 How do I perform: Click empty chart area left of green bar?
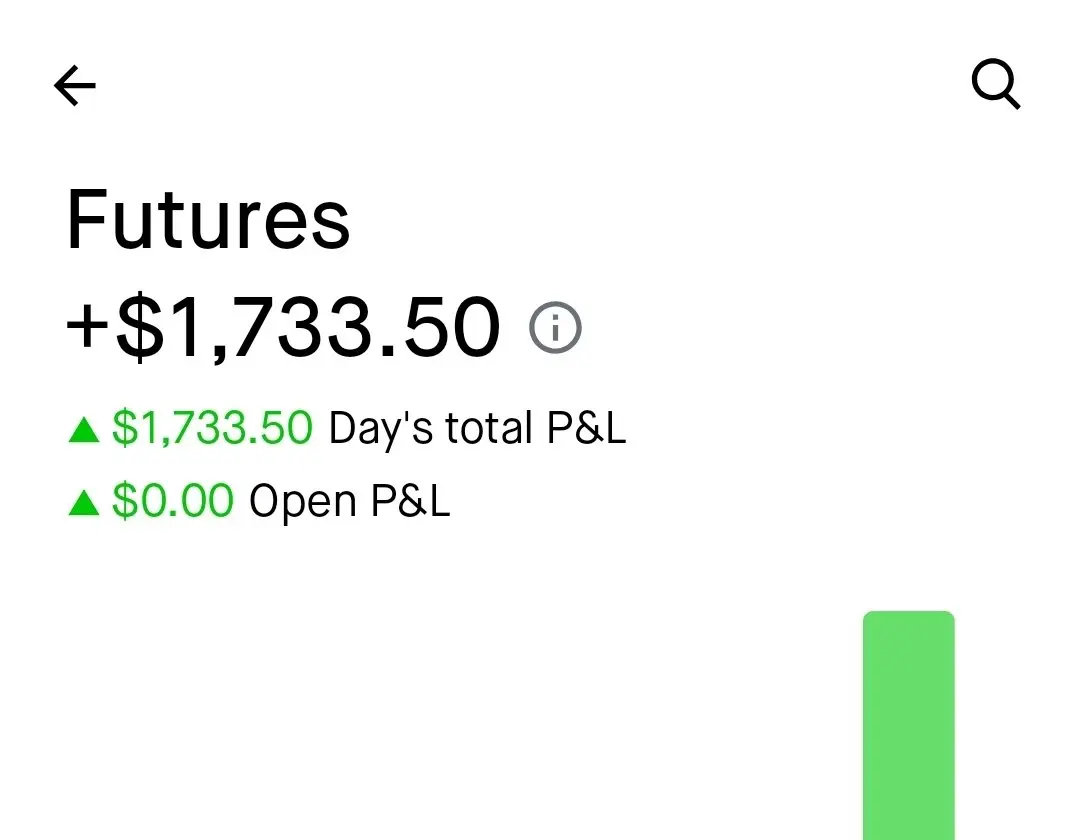point(450,720)
